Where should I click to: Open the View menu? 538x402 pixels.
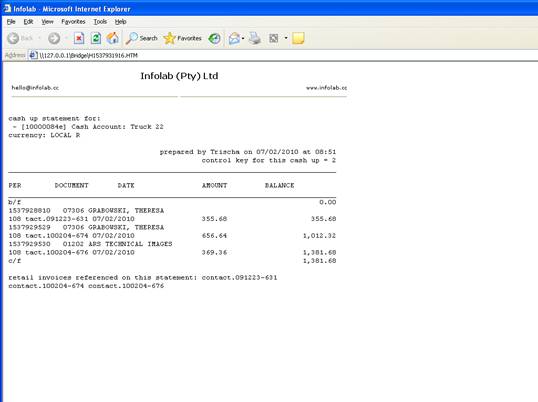(x=47, y=22)
